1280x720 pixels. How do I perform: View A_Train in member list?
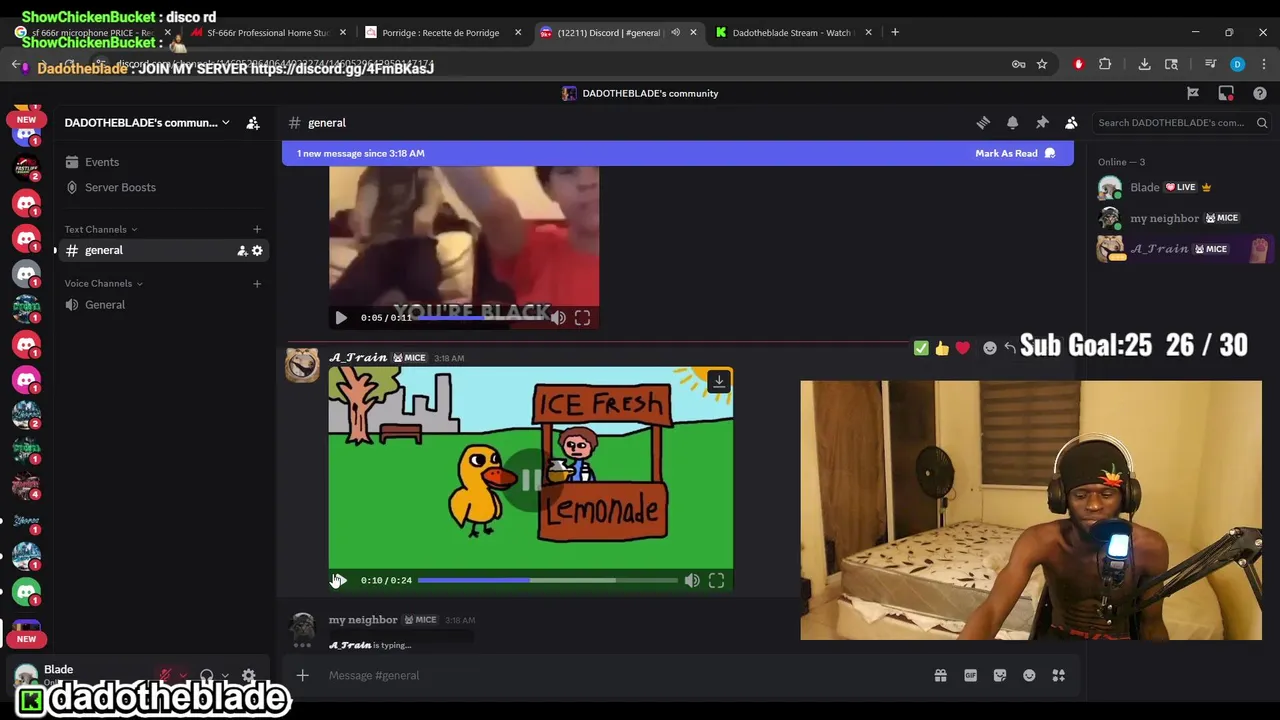[1182, 249]
